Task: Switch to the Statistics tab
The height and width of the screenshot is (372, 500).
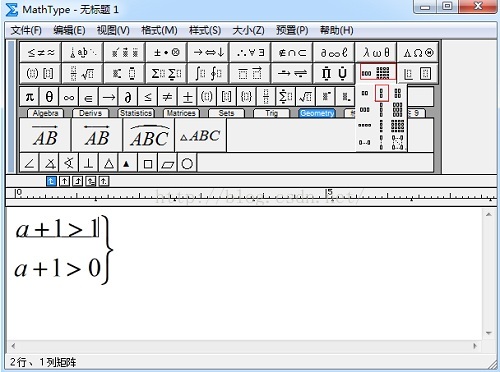Action: [x=136, y=113]
